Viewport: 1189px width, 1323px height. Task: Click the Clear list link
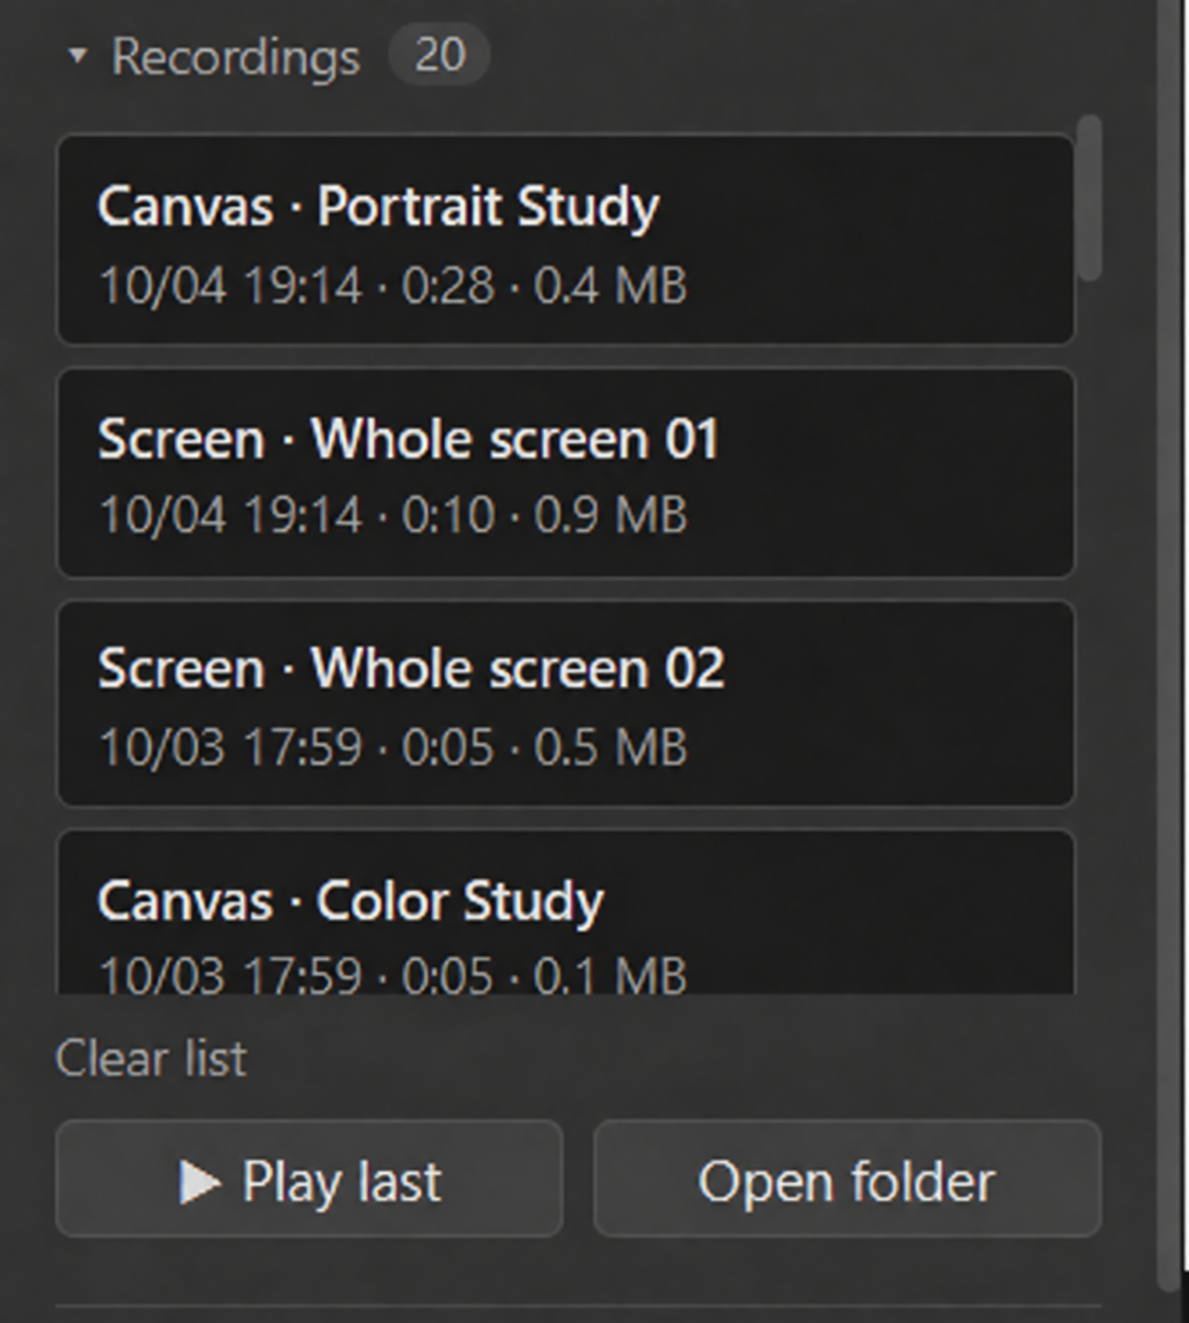(151, 1058)
